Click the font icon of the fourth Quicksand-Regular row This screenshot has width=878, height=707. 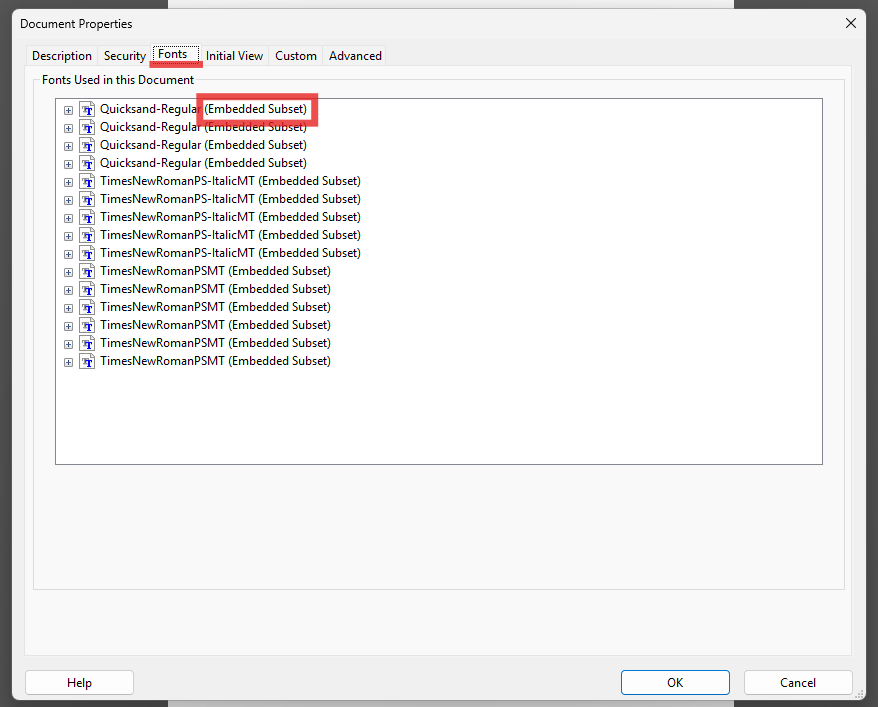pos(87,163)
